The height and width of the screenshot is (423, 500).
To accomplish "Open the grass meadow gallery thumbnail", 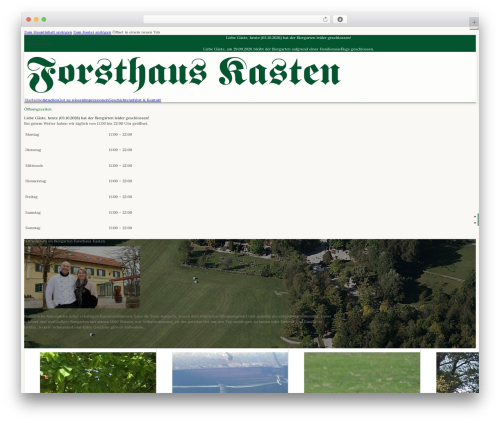I will (x=362, y=372).
